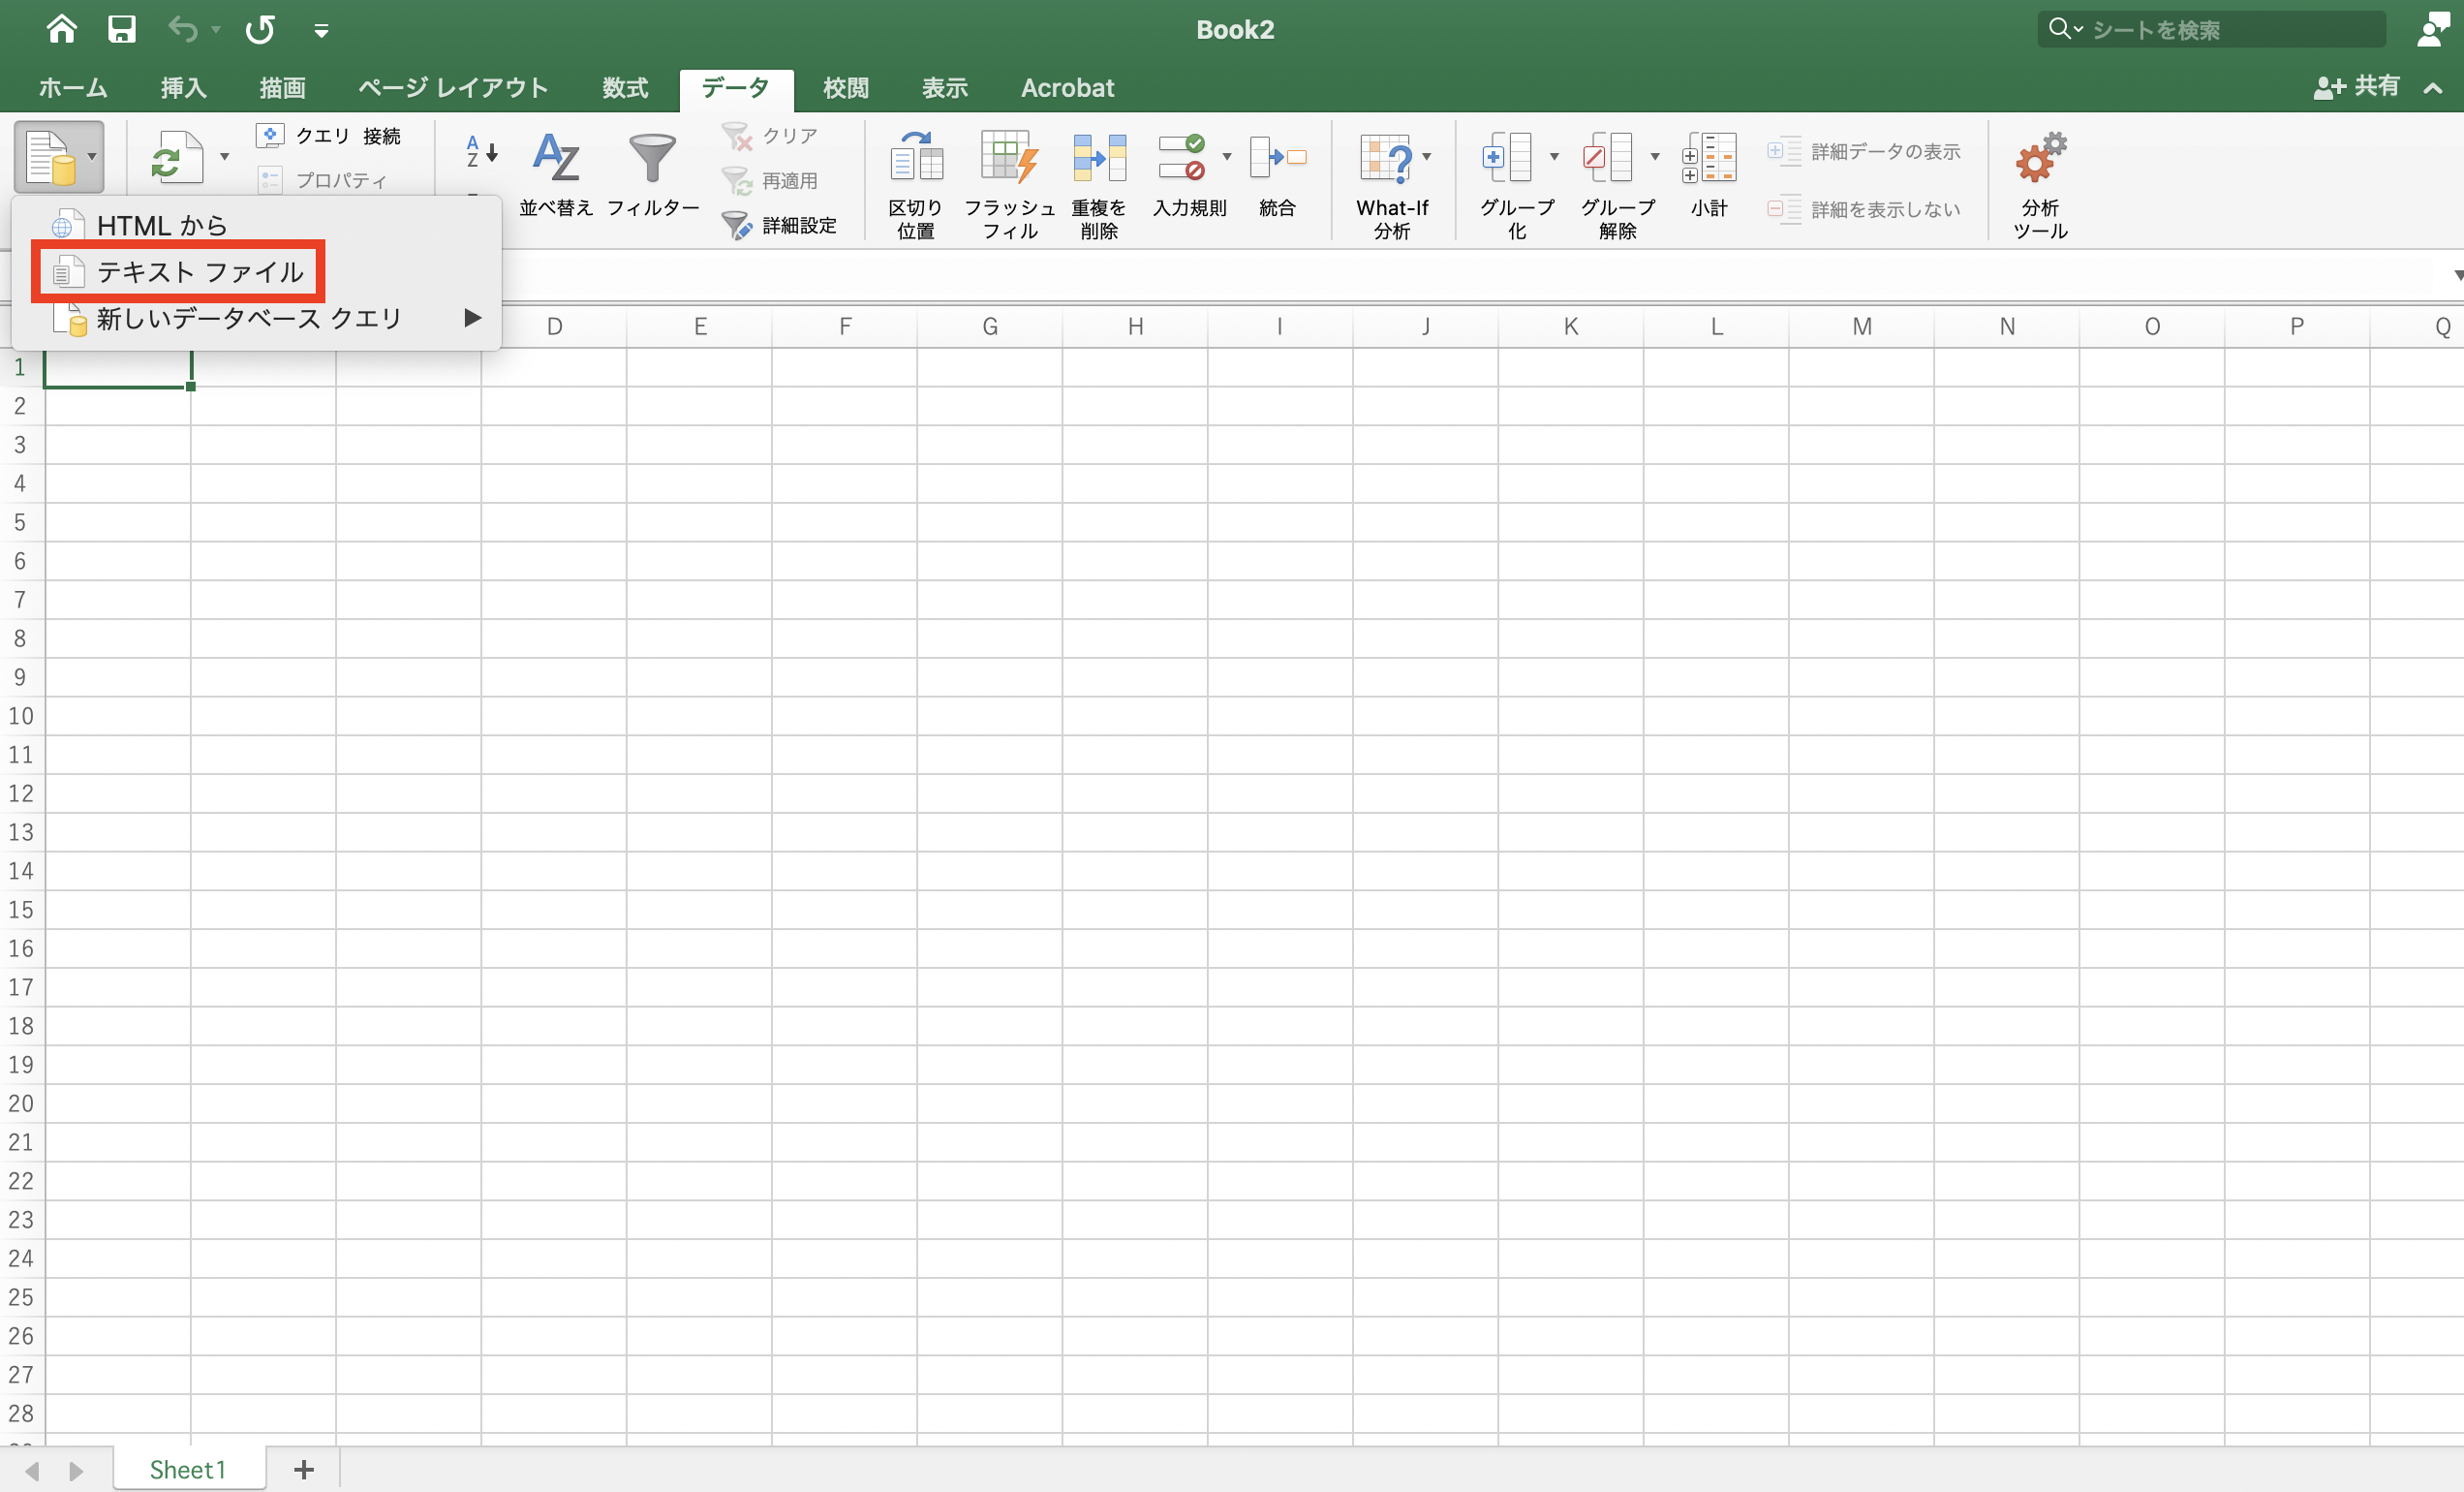
Task: Click the 小計 subtotal icon
Action: tap(1709, 174)
